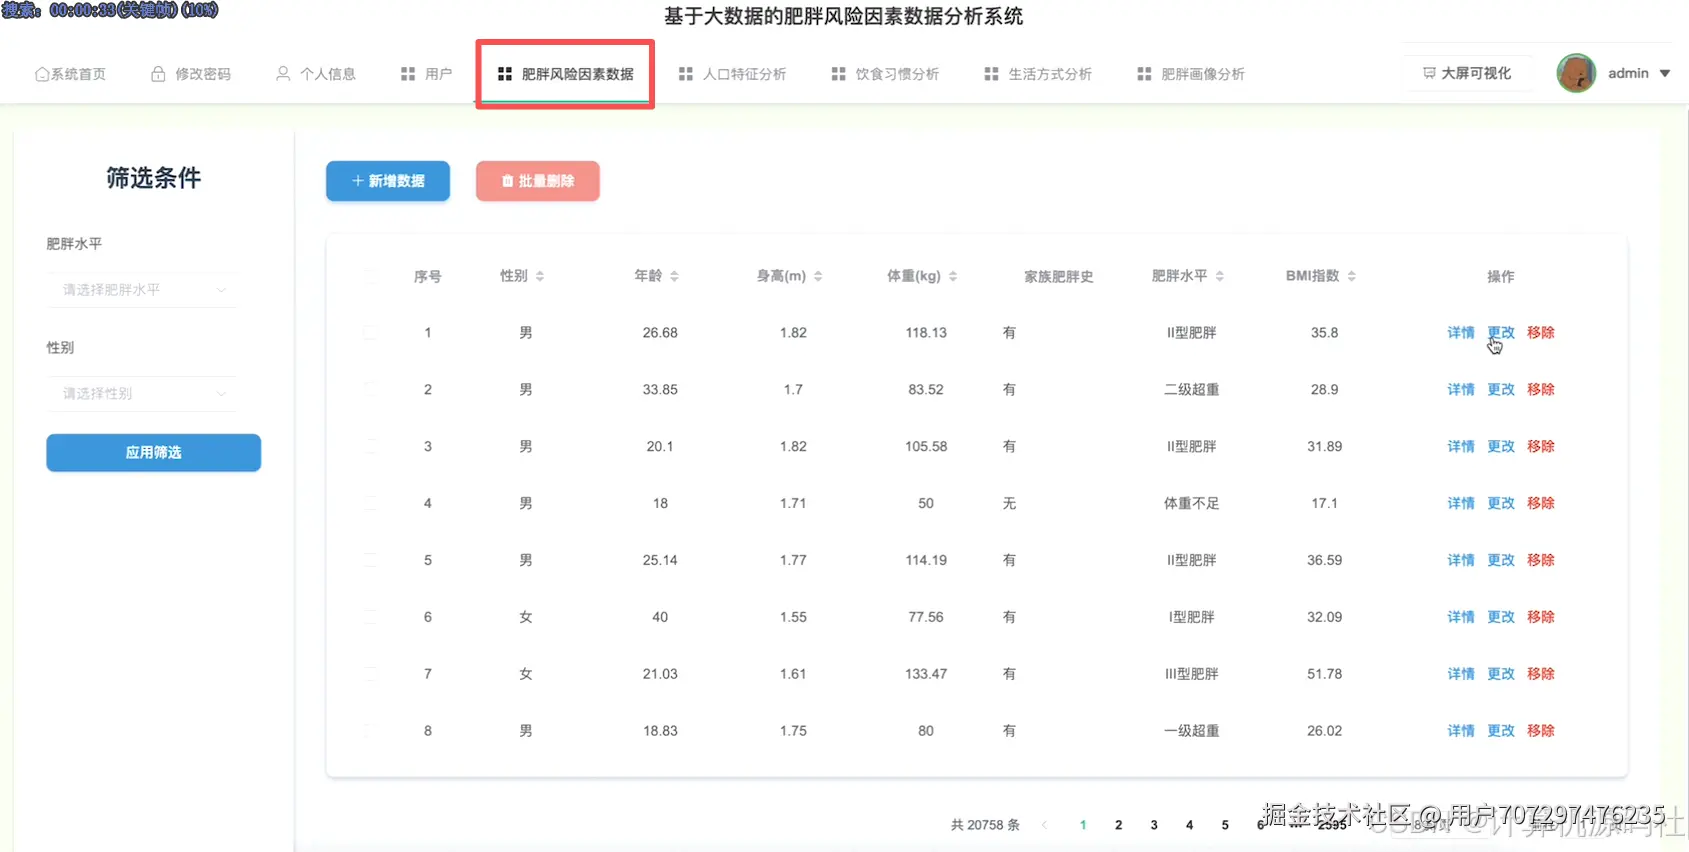Go to pagination page 3

tap(1154, 825)
